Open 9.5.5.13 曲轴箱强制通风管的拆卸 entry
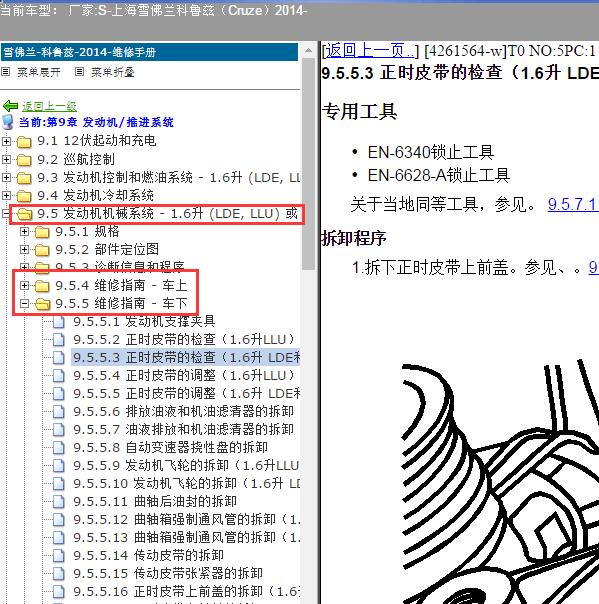 (x=186, y=537)
